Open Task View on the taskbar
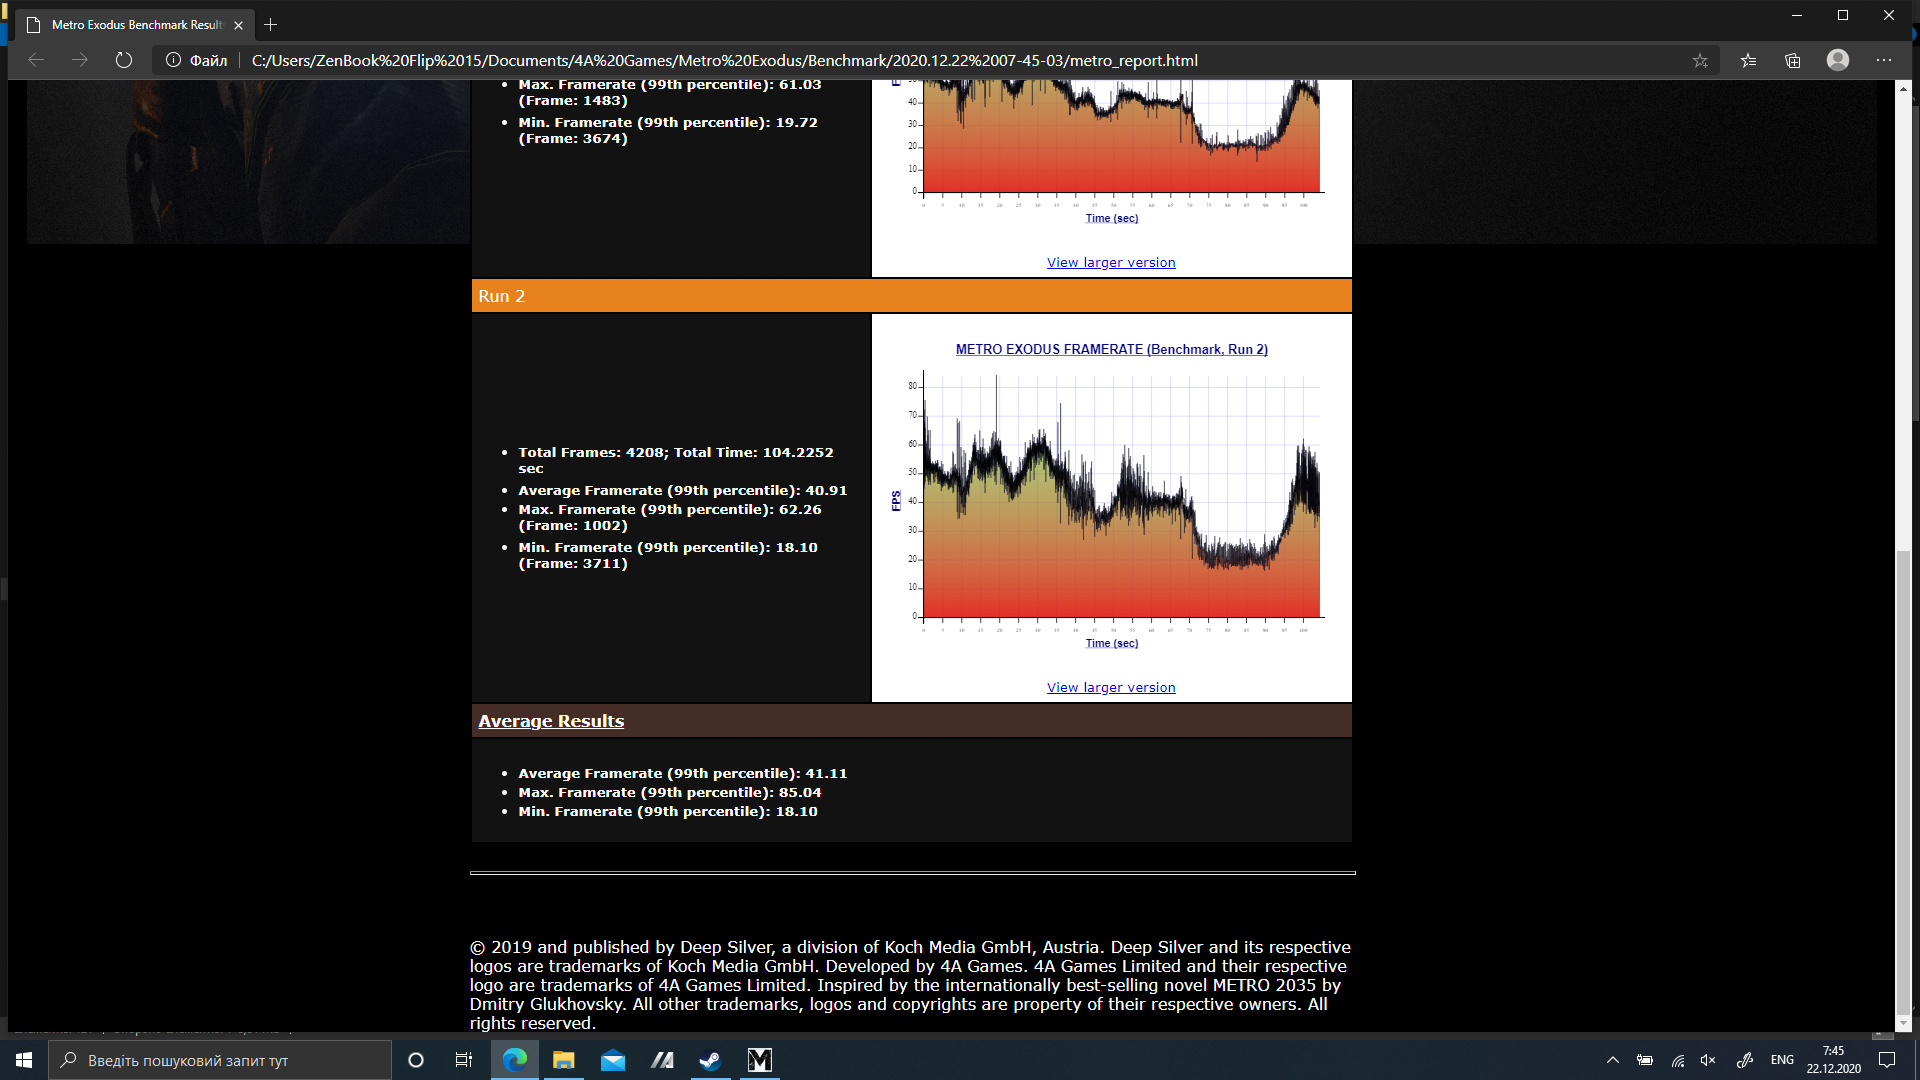The height and width of the screenshot is (1080, 1920). (x=464, y=1060)
